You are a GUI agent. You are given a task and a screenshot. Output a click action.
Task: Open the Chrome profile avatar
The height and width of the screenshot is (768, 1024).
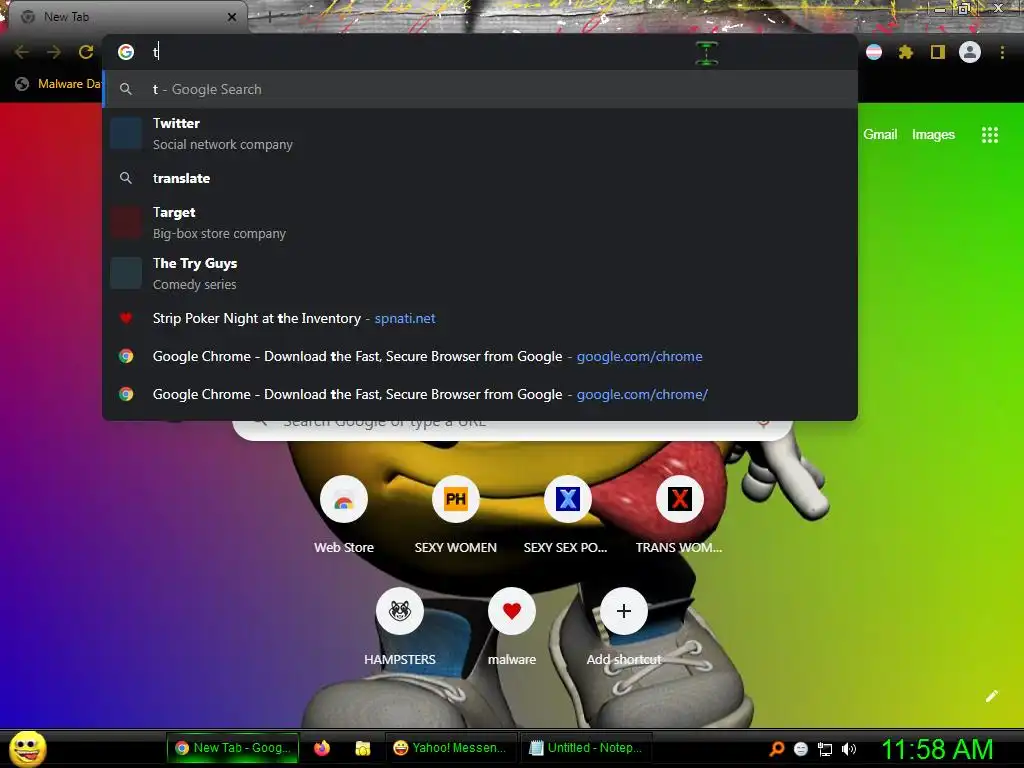tap(970, 52)
